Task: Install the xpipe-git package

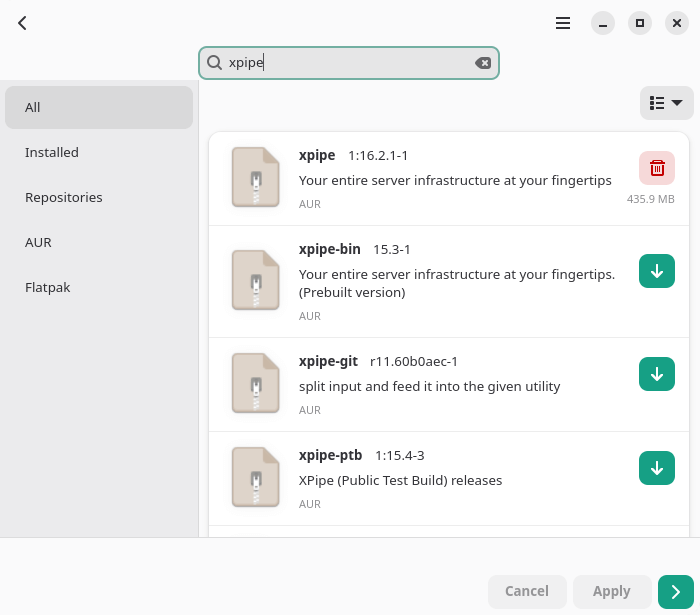Action: pyautogui.click(x=657, y=374)
